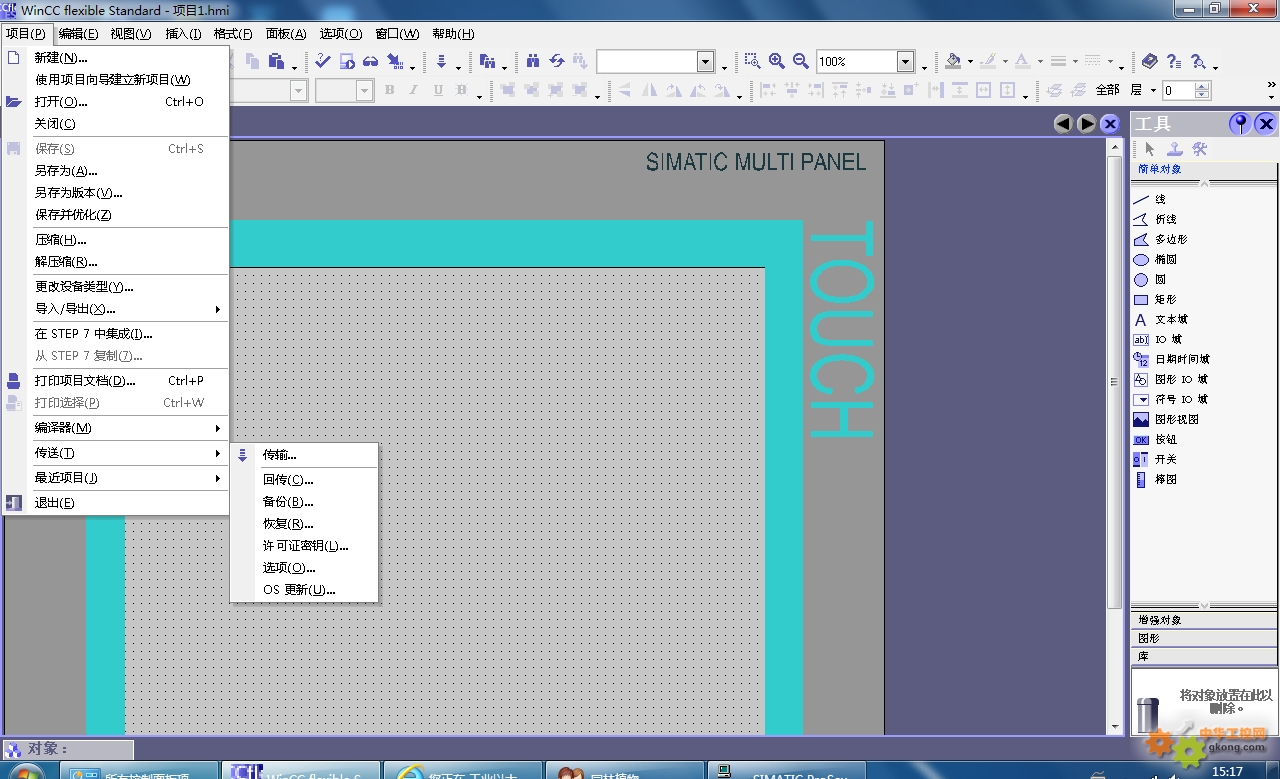Click the right navigation arrow button
Viewport: 1280px width, 779px height.
(1087, 124)
